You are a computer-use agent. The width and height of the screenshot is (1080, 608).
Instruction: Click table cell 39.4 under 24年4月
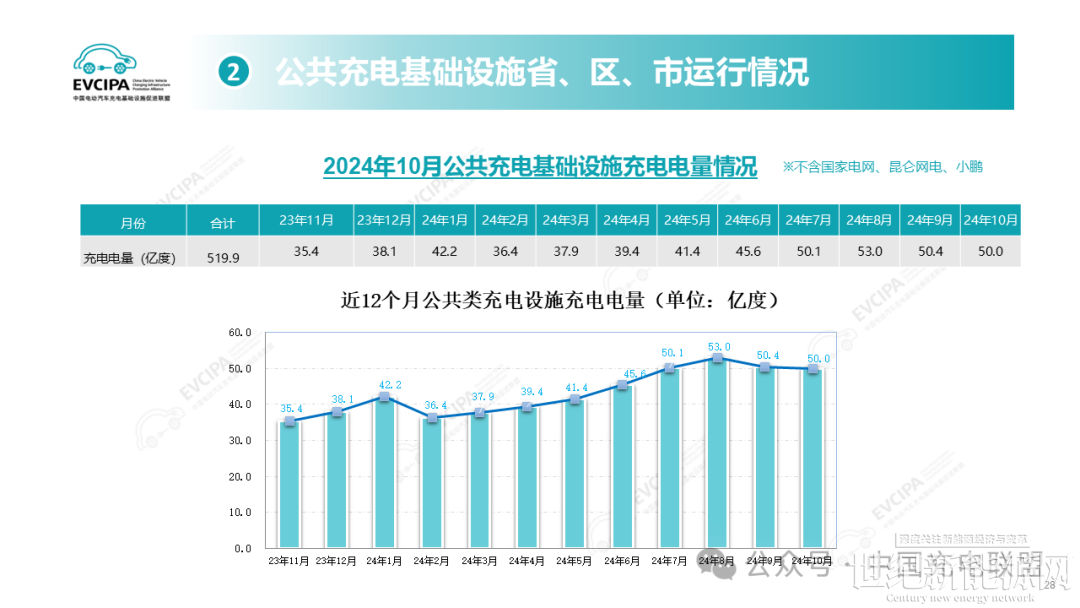point(627,252)
